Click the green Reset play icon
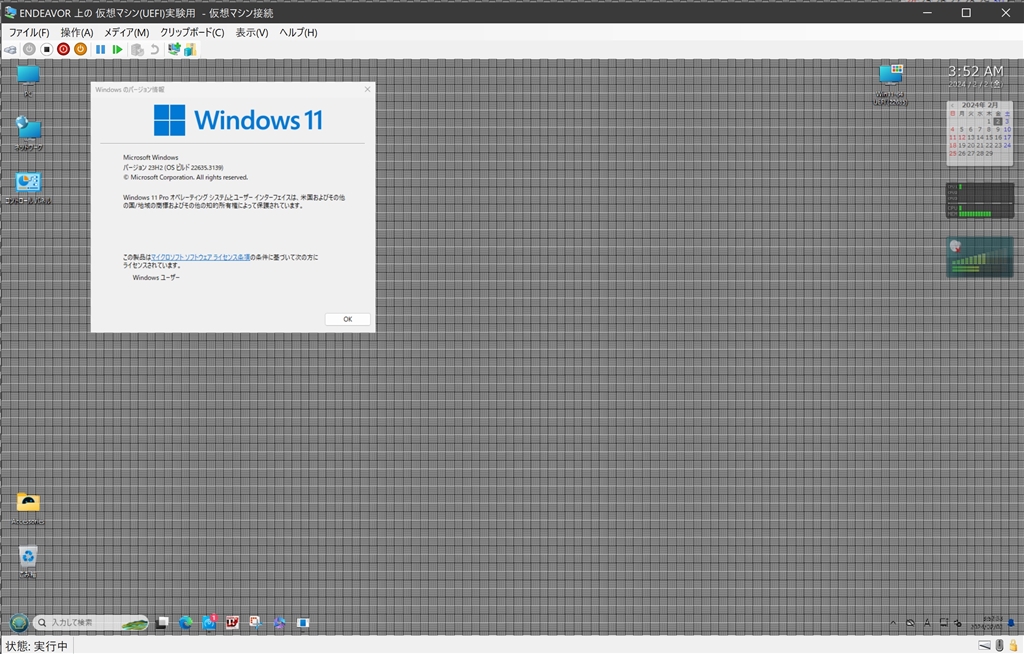The height and width of the screenshot is (654, 1024). (118, 50)
